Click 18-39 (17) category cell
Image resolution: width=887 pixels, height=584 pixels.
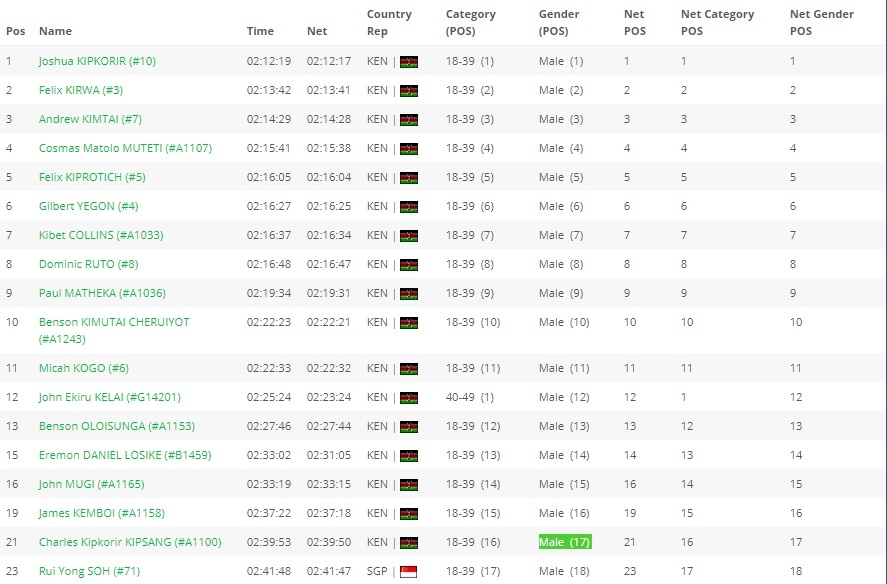473,571
